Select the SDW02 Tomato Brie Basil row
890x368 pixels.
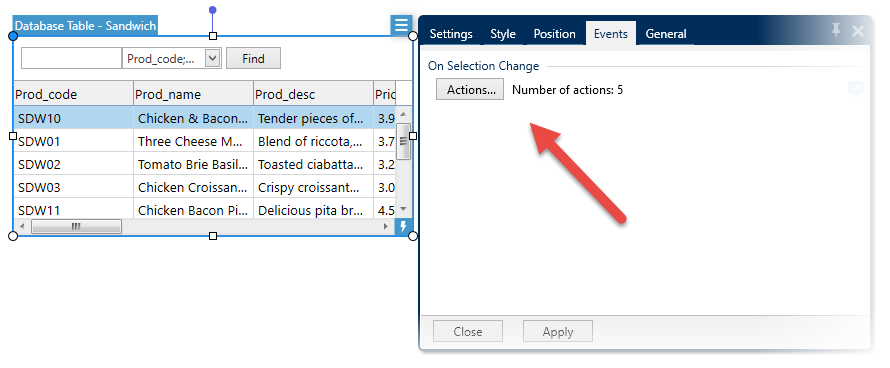click(204, 164)
